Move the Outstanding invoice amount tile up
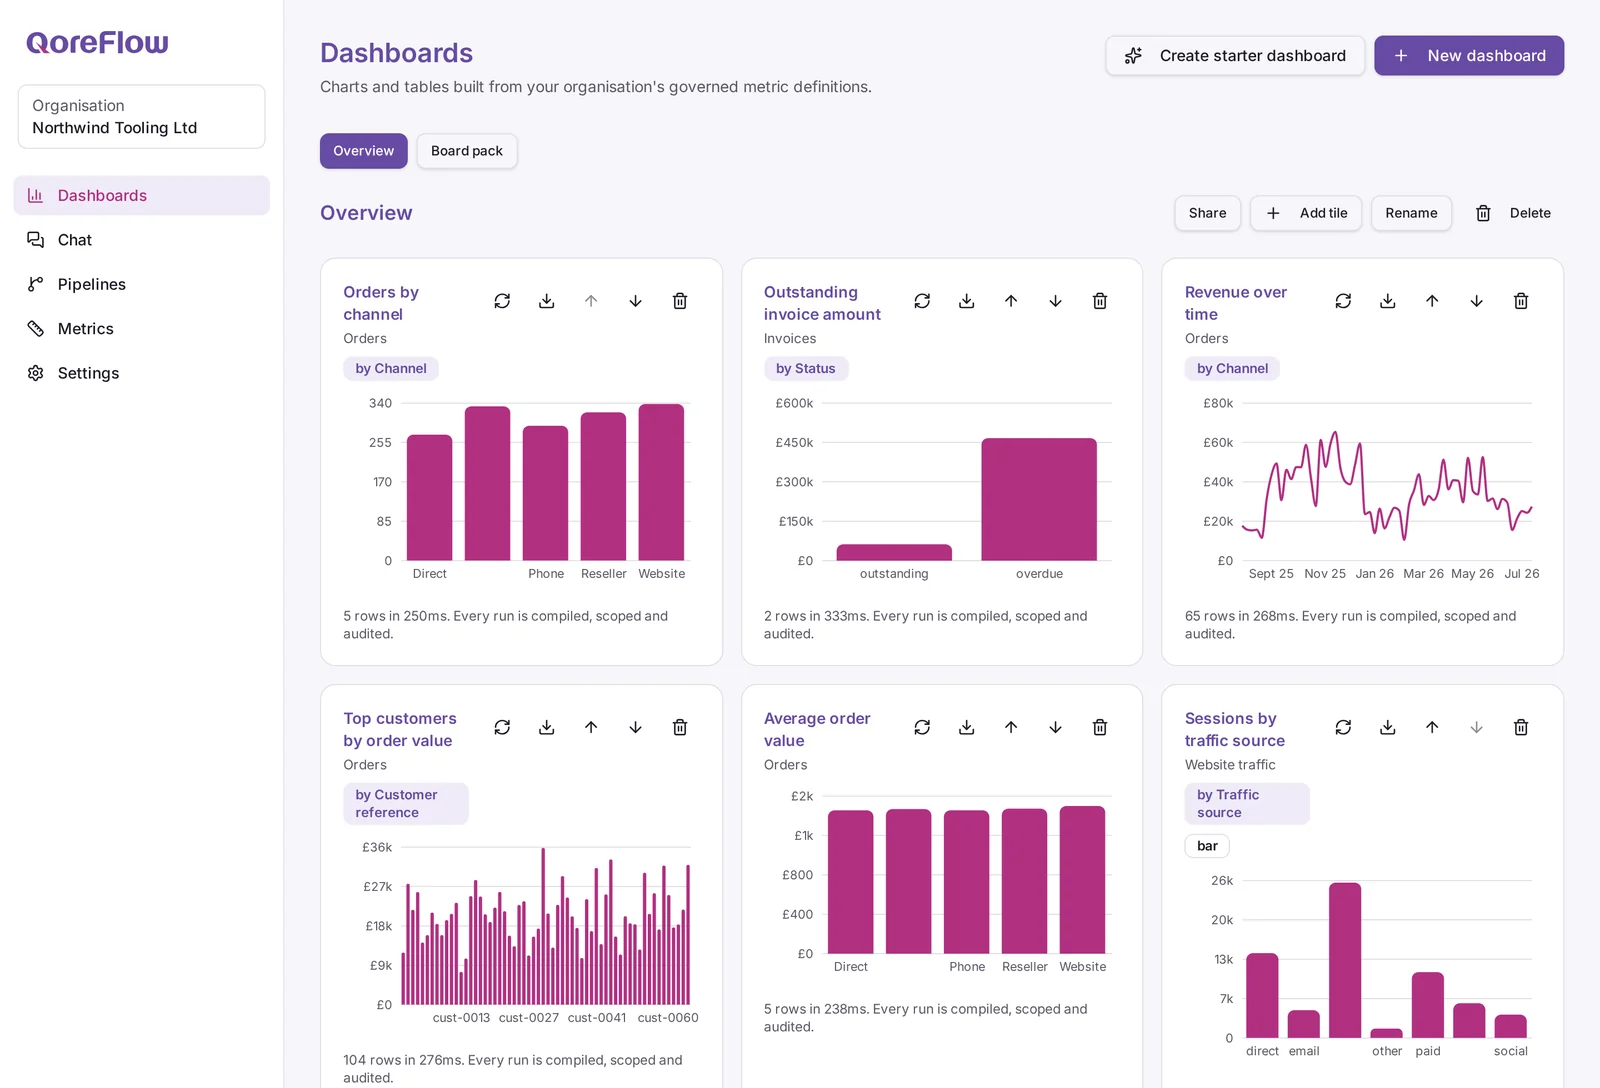Screen dimensions: 1600x1088 (x=1011, y=301)
